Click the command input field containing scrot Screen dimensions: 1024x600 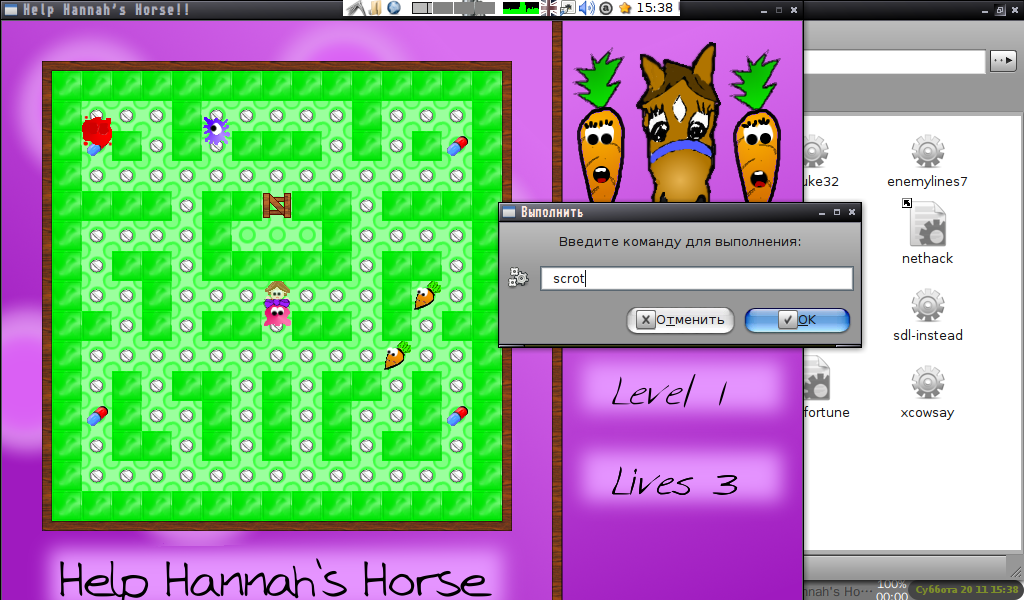[x=696, y=279]
